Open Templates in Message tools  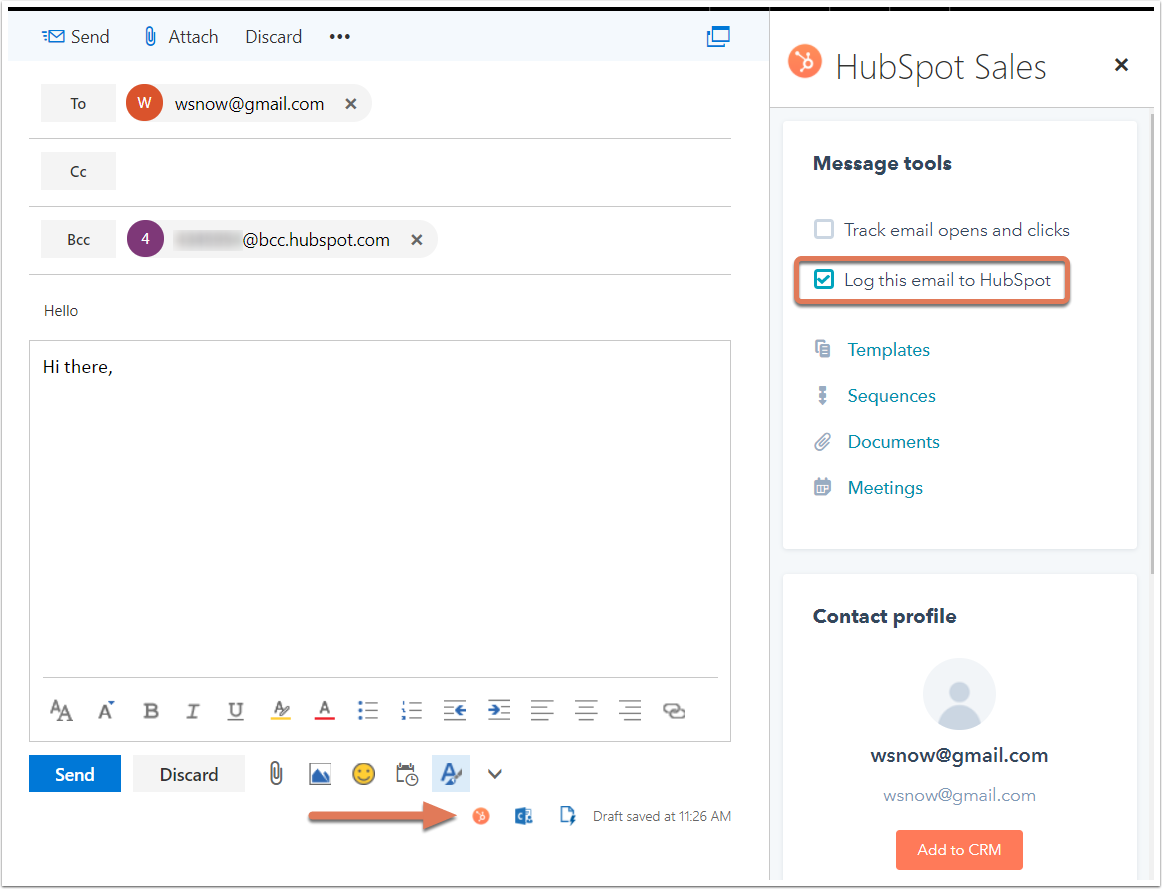click(889, 350)
